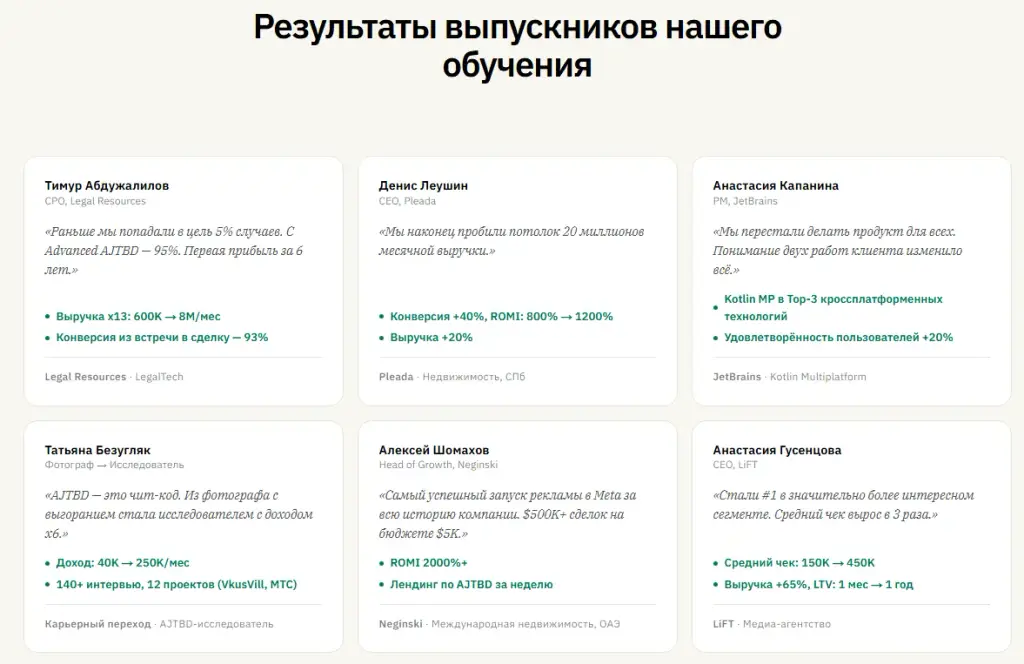Select the name Тимур Абдужалилов
Screen dimensions: 1024x664
point(106,185)
